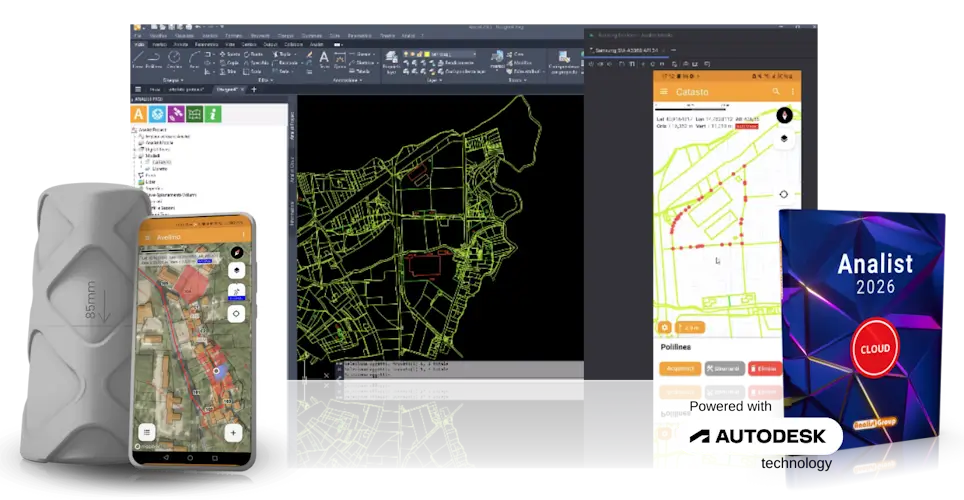This screenshot has height=500, width=964.
Task: Open the Taglia dropdown arrow
Action: point(294,54)
